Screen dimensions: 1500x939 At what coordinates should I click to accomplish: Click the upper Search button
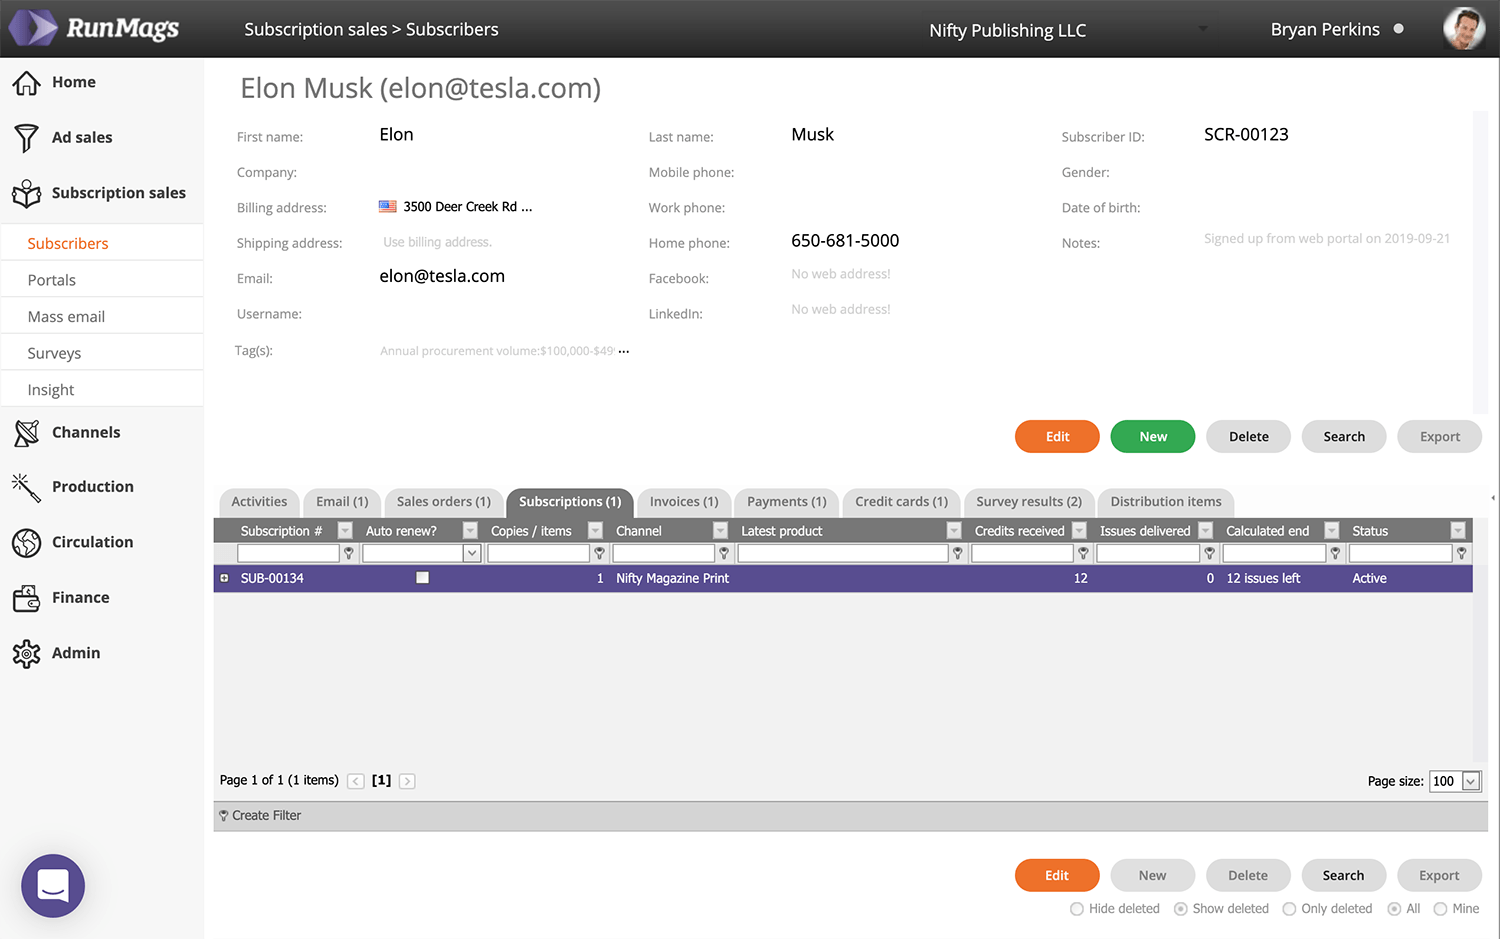(1344, 437)
